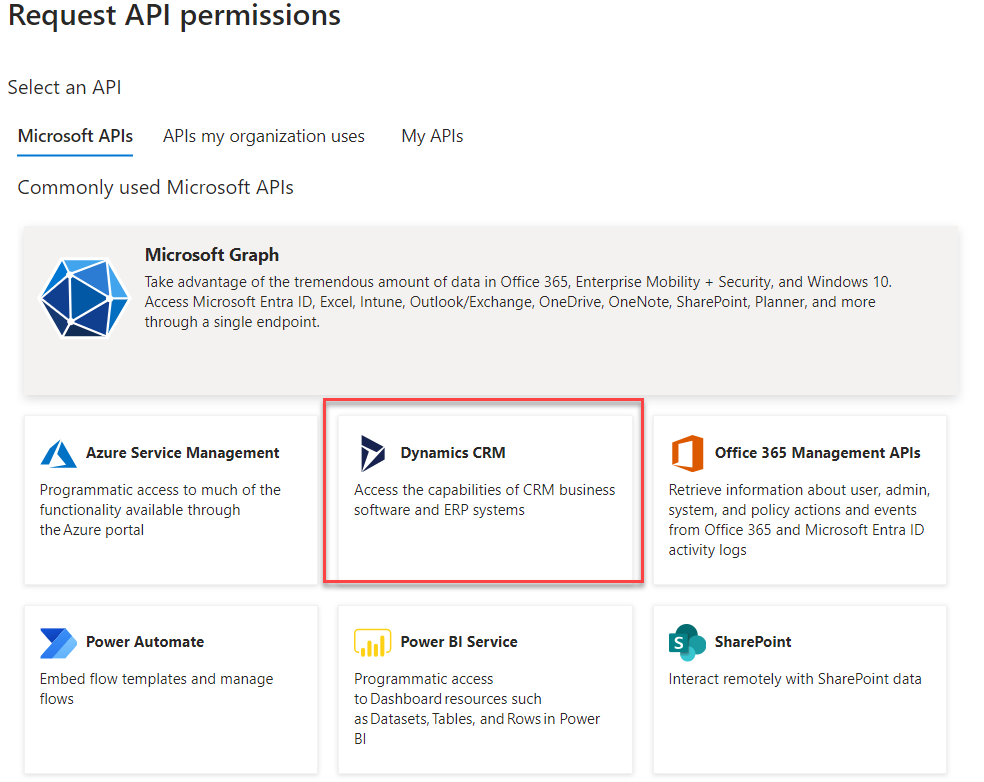
Task: Click the Power Automate logo icon
Action: 58,643
